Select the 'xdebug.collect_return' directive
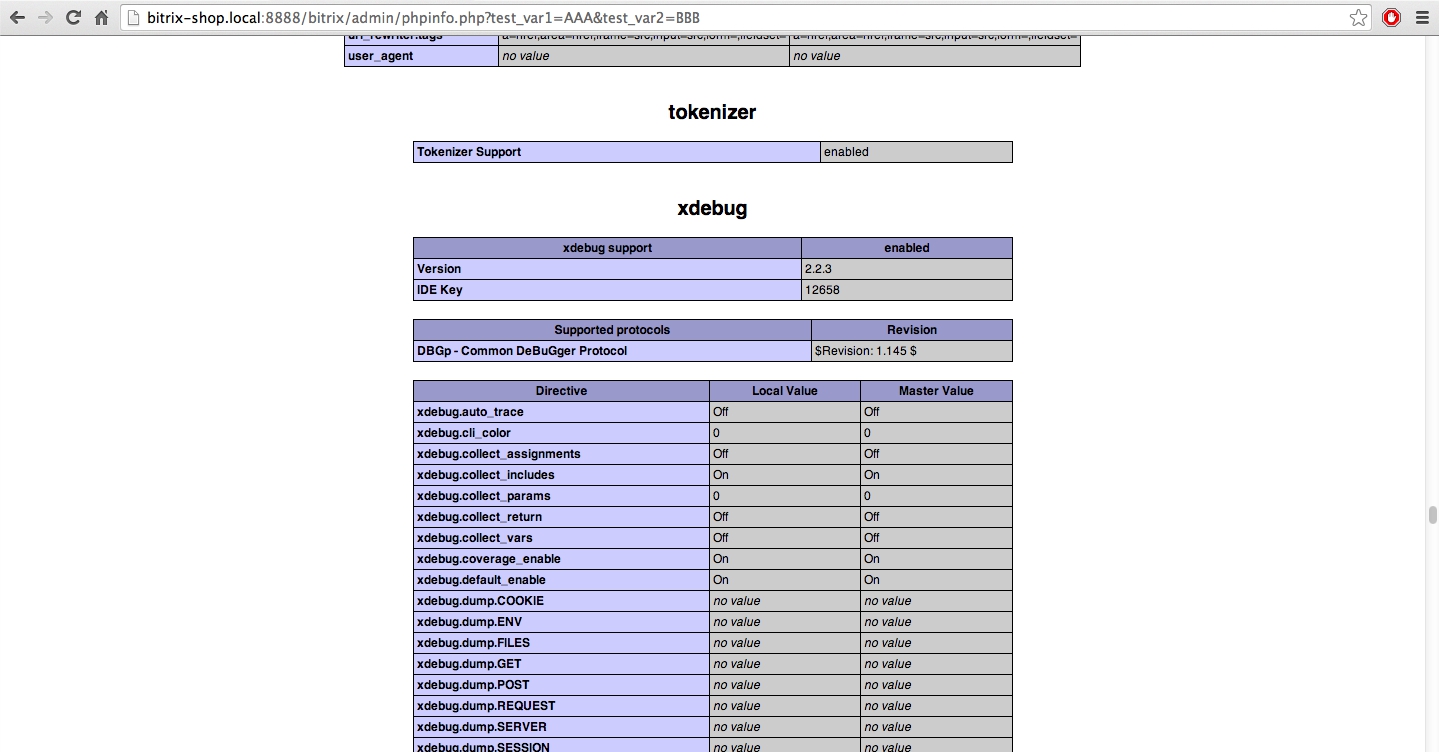The height and width of the screenshot is (752, 1439). pos(561,517)
